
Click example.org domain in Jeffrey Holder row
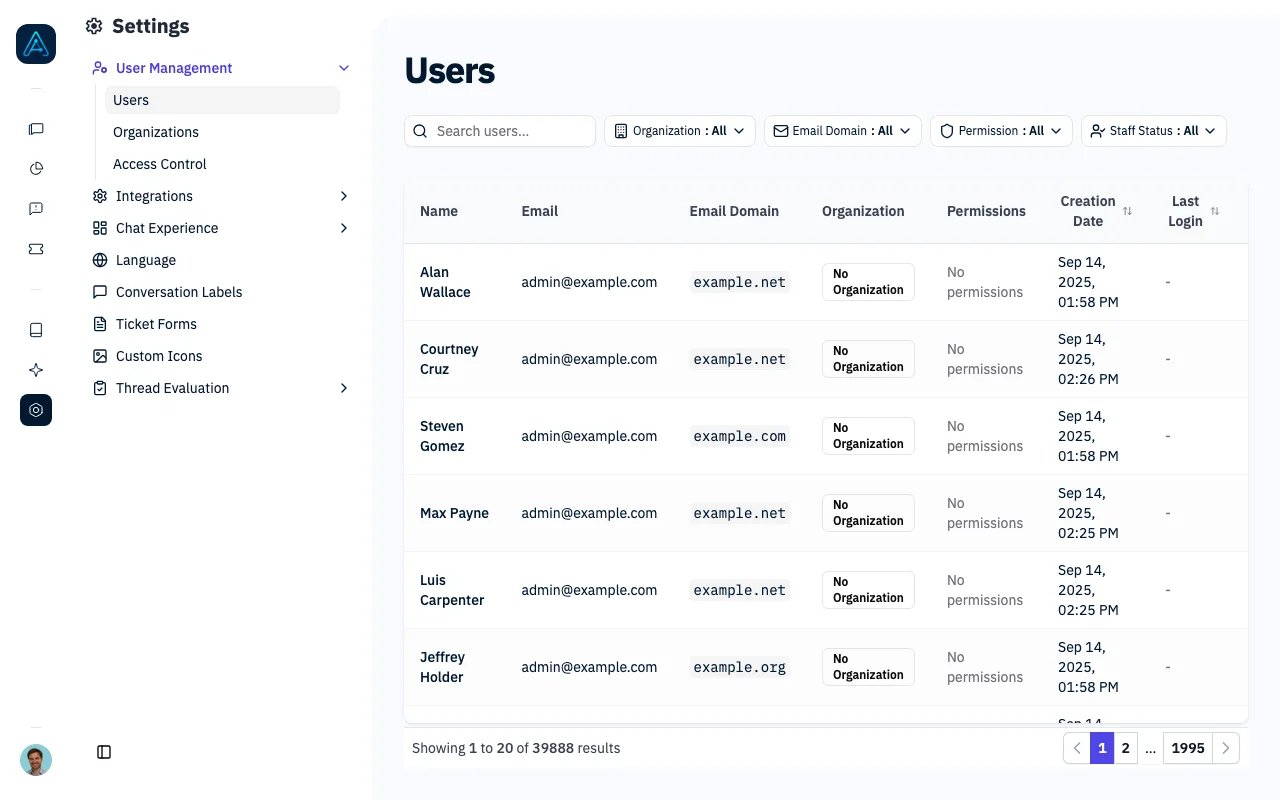point(740,667)
